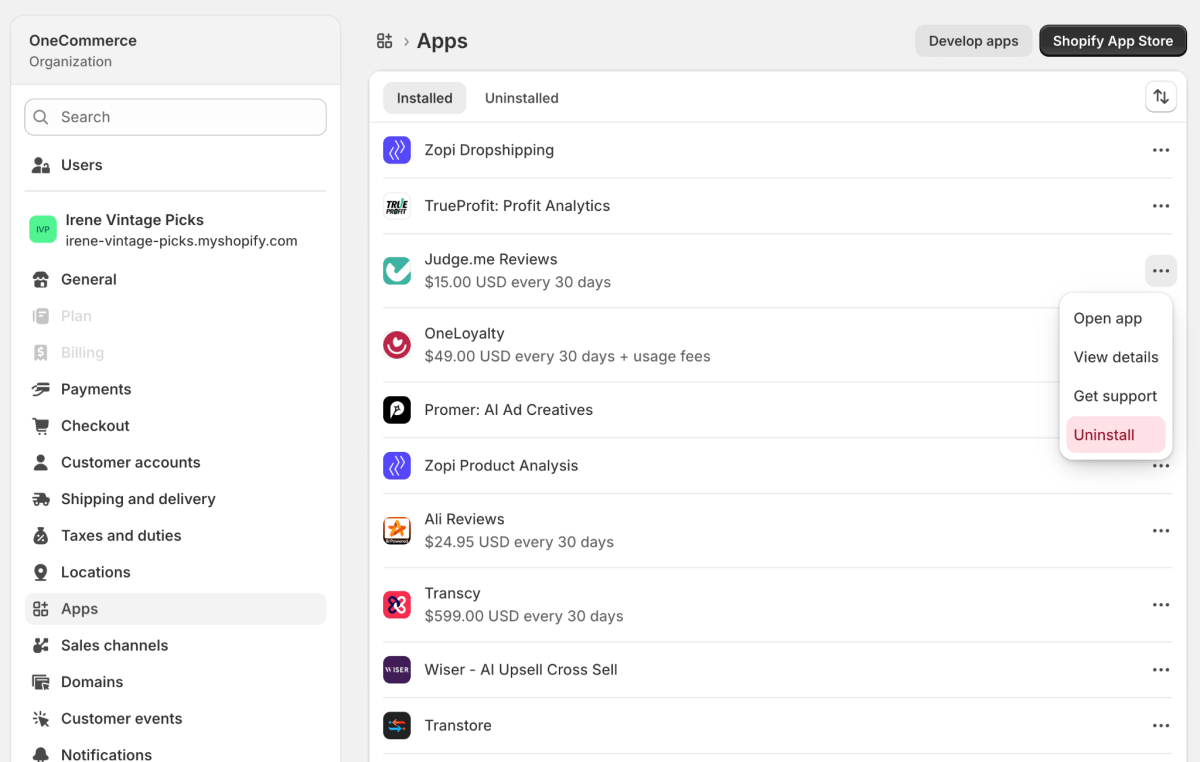The image size is (1200, 762).
Task: Open Users in the sidebar
Action: tap(175, 165)
